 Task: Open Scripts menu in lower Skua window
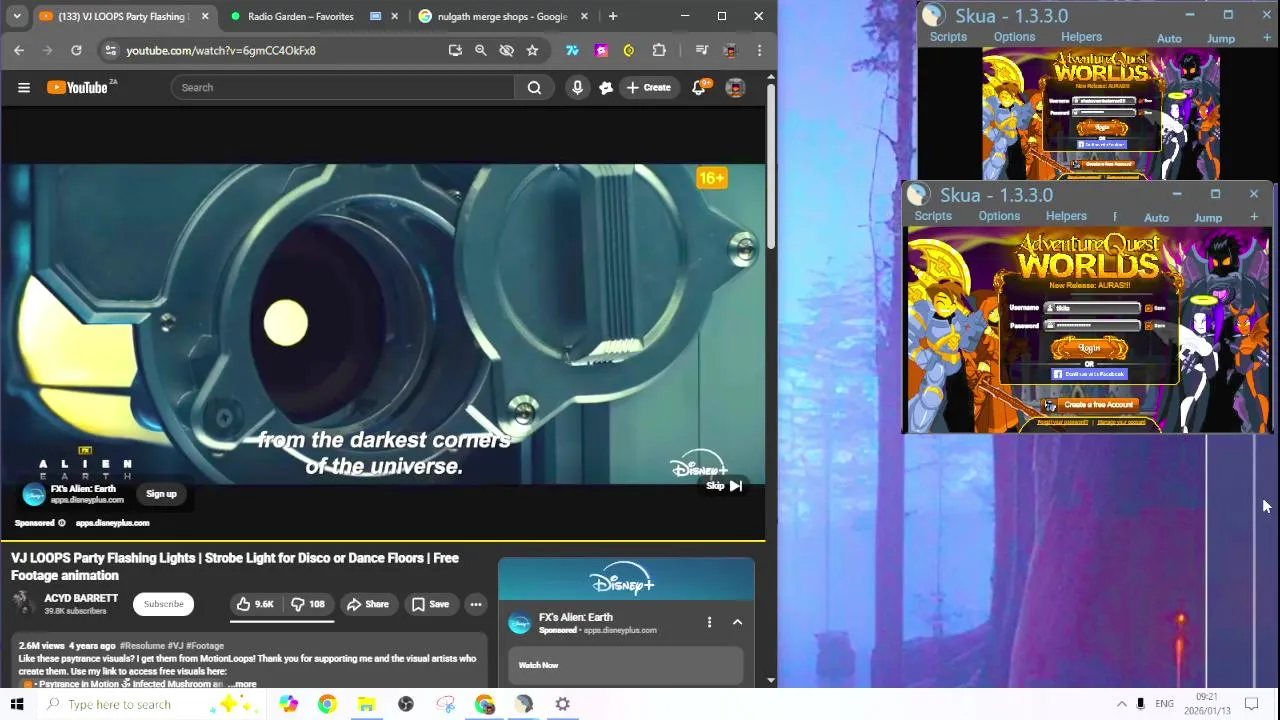(933, 216)
